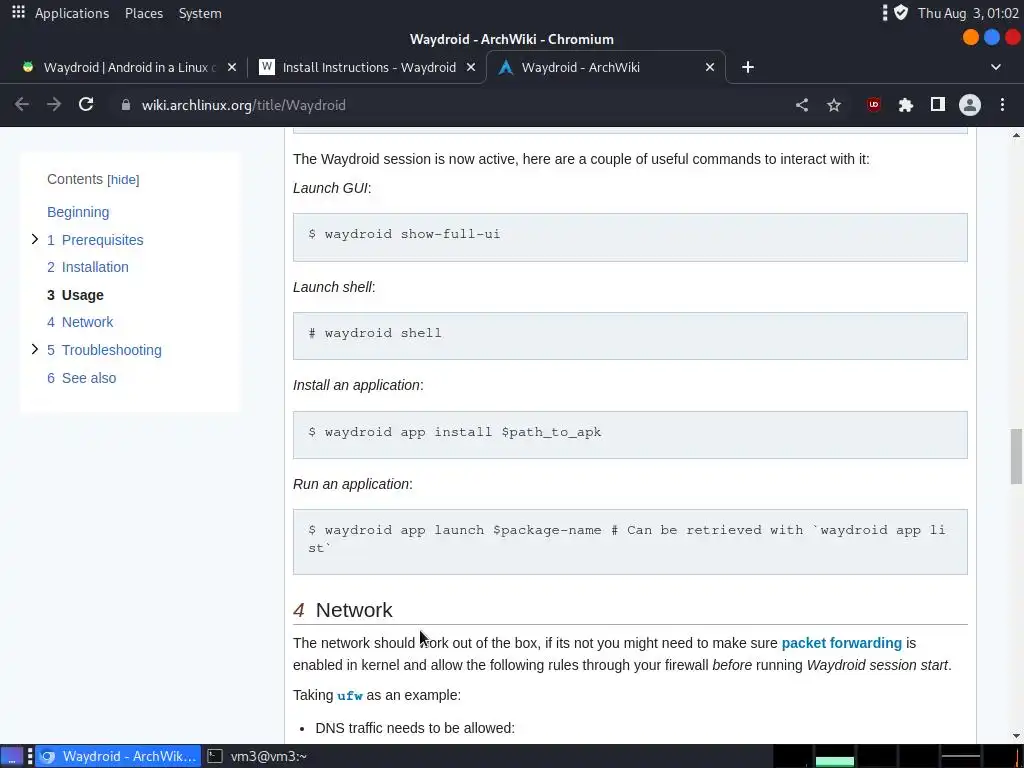Click the scrollbar down arrow

click(1016, 736)
